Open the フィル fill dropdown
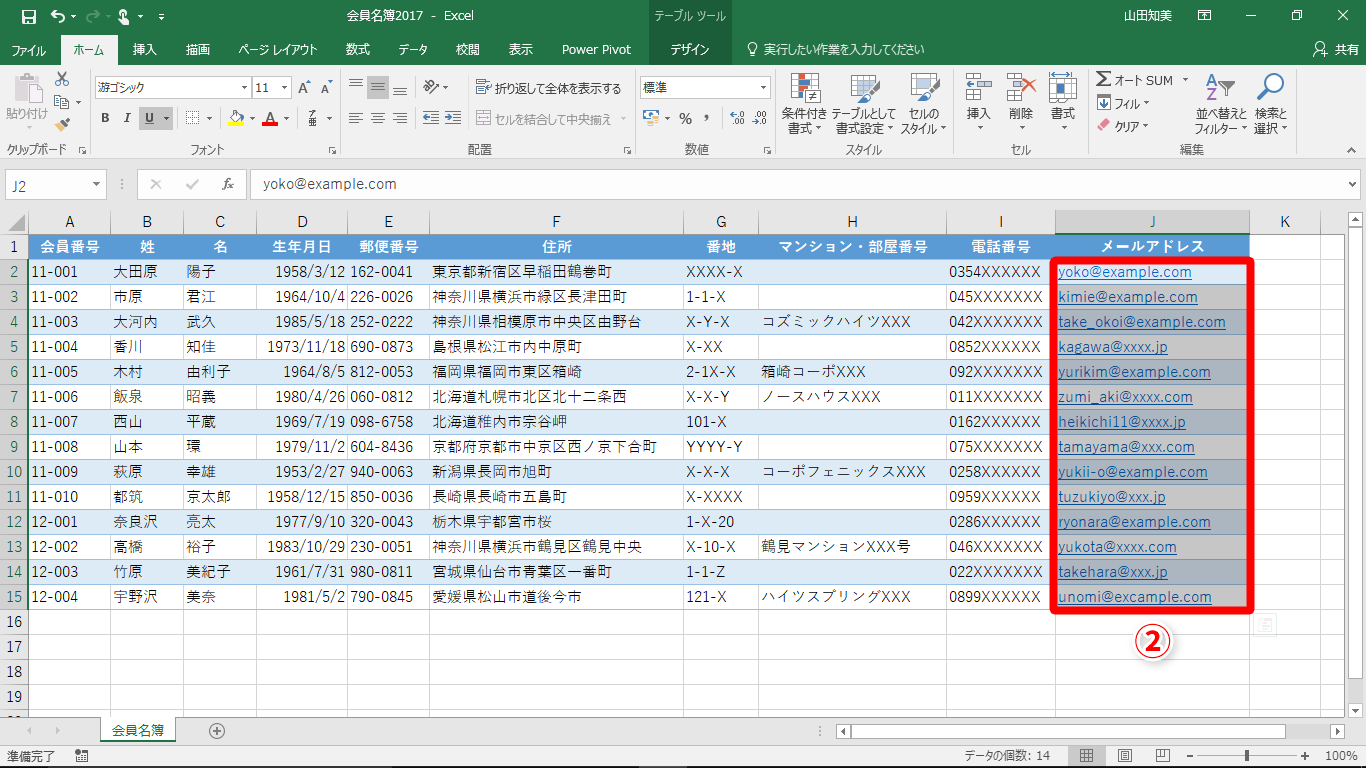This screenshot has width=1366, height=768. click(x=1122, y=103)
